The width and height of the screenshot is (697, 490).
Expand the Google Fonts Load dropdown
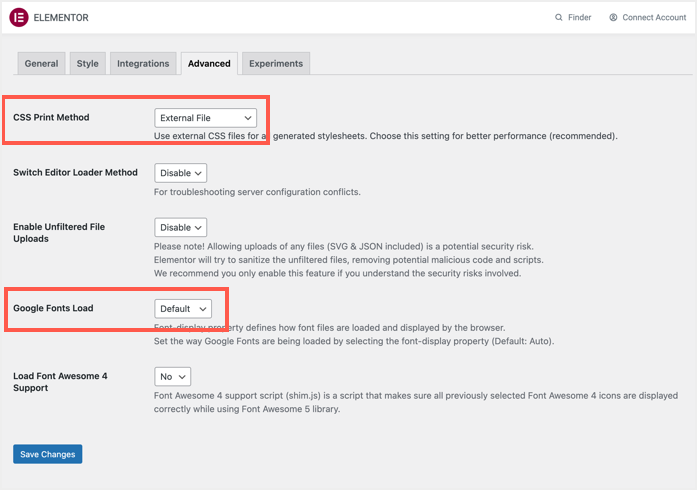[183, 309]
